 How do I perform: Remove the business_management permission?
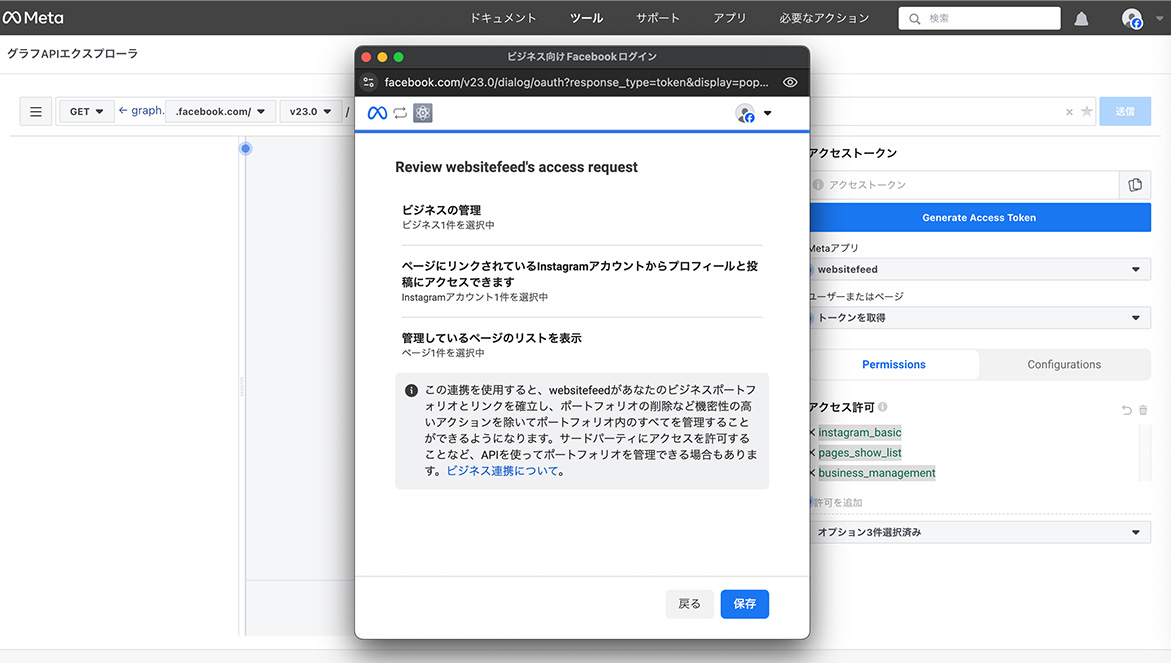(x=812, y=473)
